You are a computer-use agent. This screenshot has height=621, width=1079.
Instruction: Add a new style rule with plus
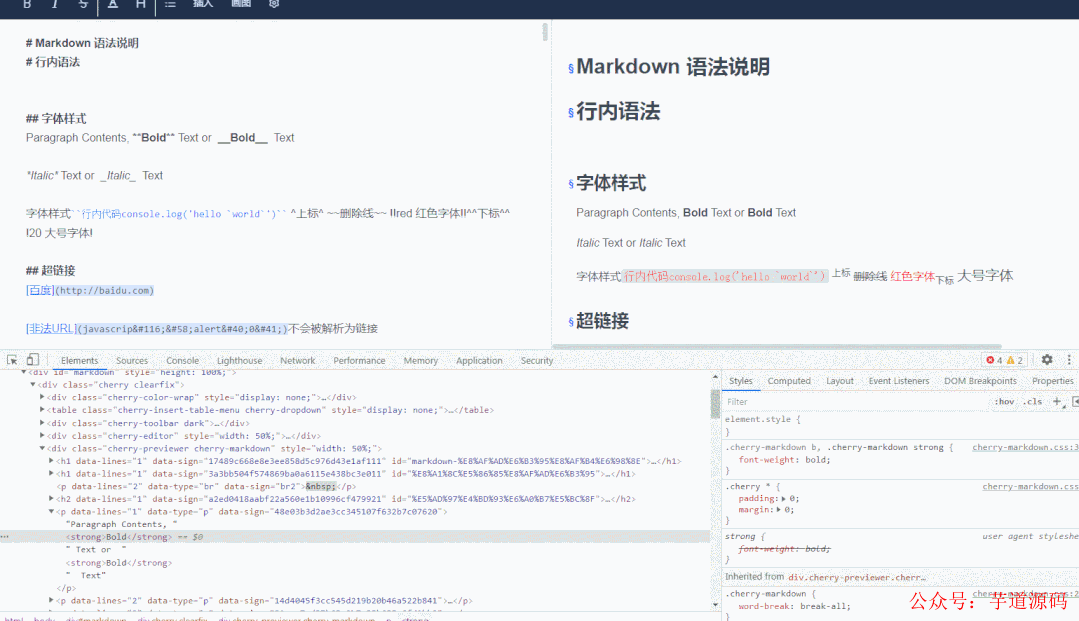[1057, 401]
